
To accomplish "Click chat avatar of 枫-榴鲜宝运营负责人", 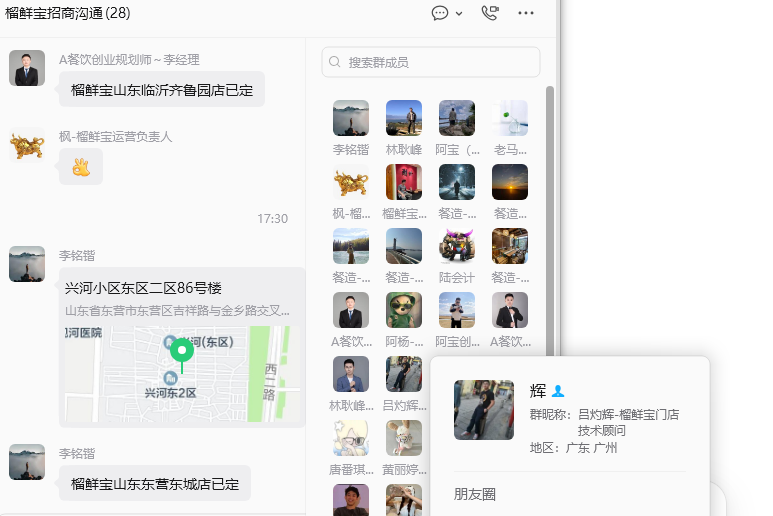I will pos(27,145).
